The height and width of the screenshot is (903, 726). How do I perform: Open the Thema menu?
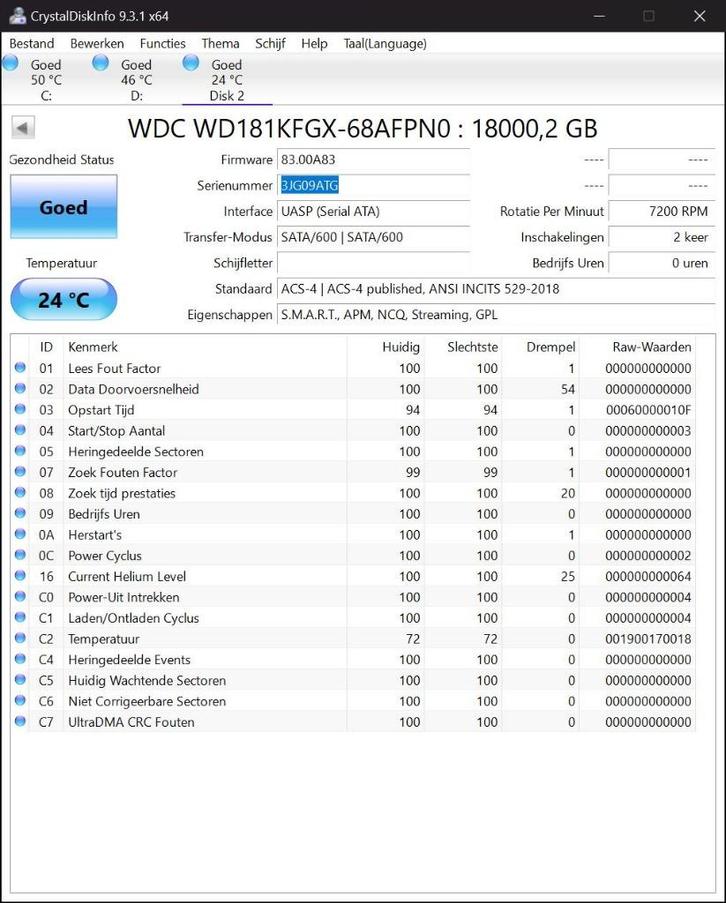click(x=220, y=44)
